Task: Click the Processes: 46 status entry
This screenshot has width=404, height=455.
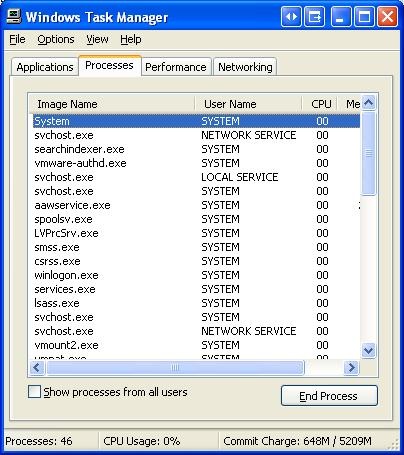Action: (39, 441)
